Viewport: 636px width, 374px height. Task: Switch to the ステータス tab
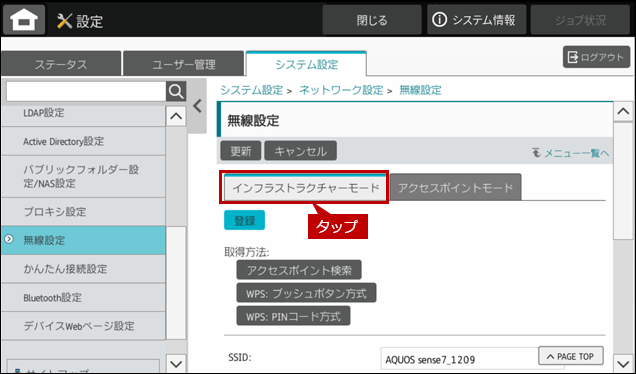click(x=61, y=64)
